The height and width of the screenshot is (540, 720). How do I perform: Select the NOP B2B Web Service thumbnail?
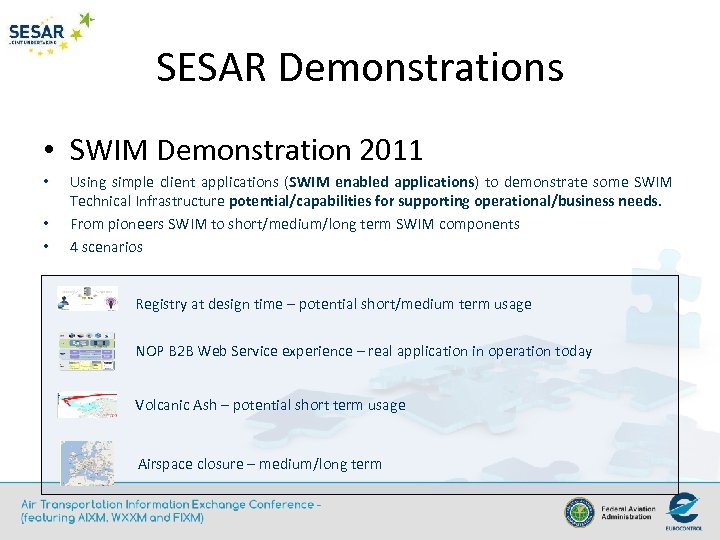click(87, 352)
